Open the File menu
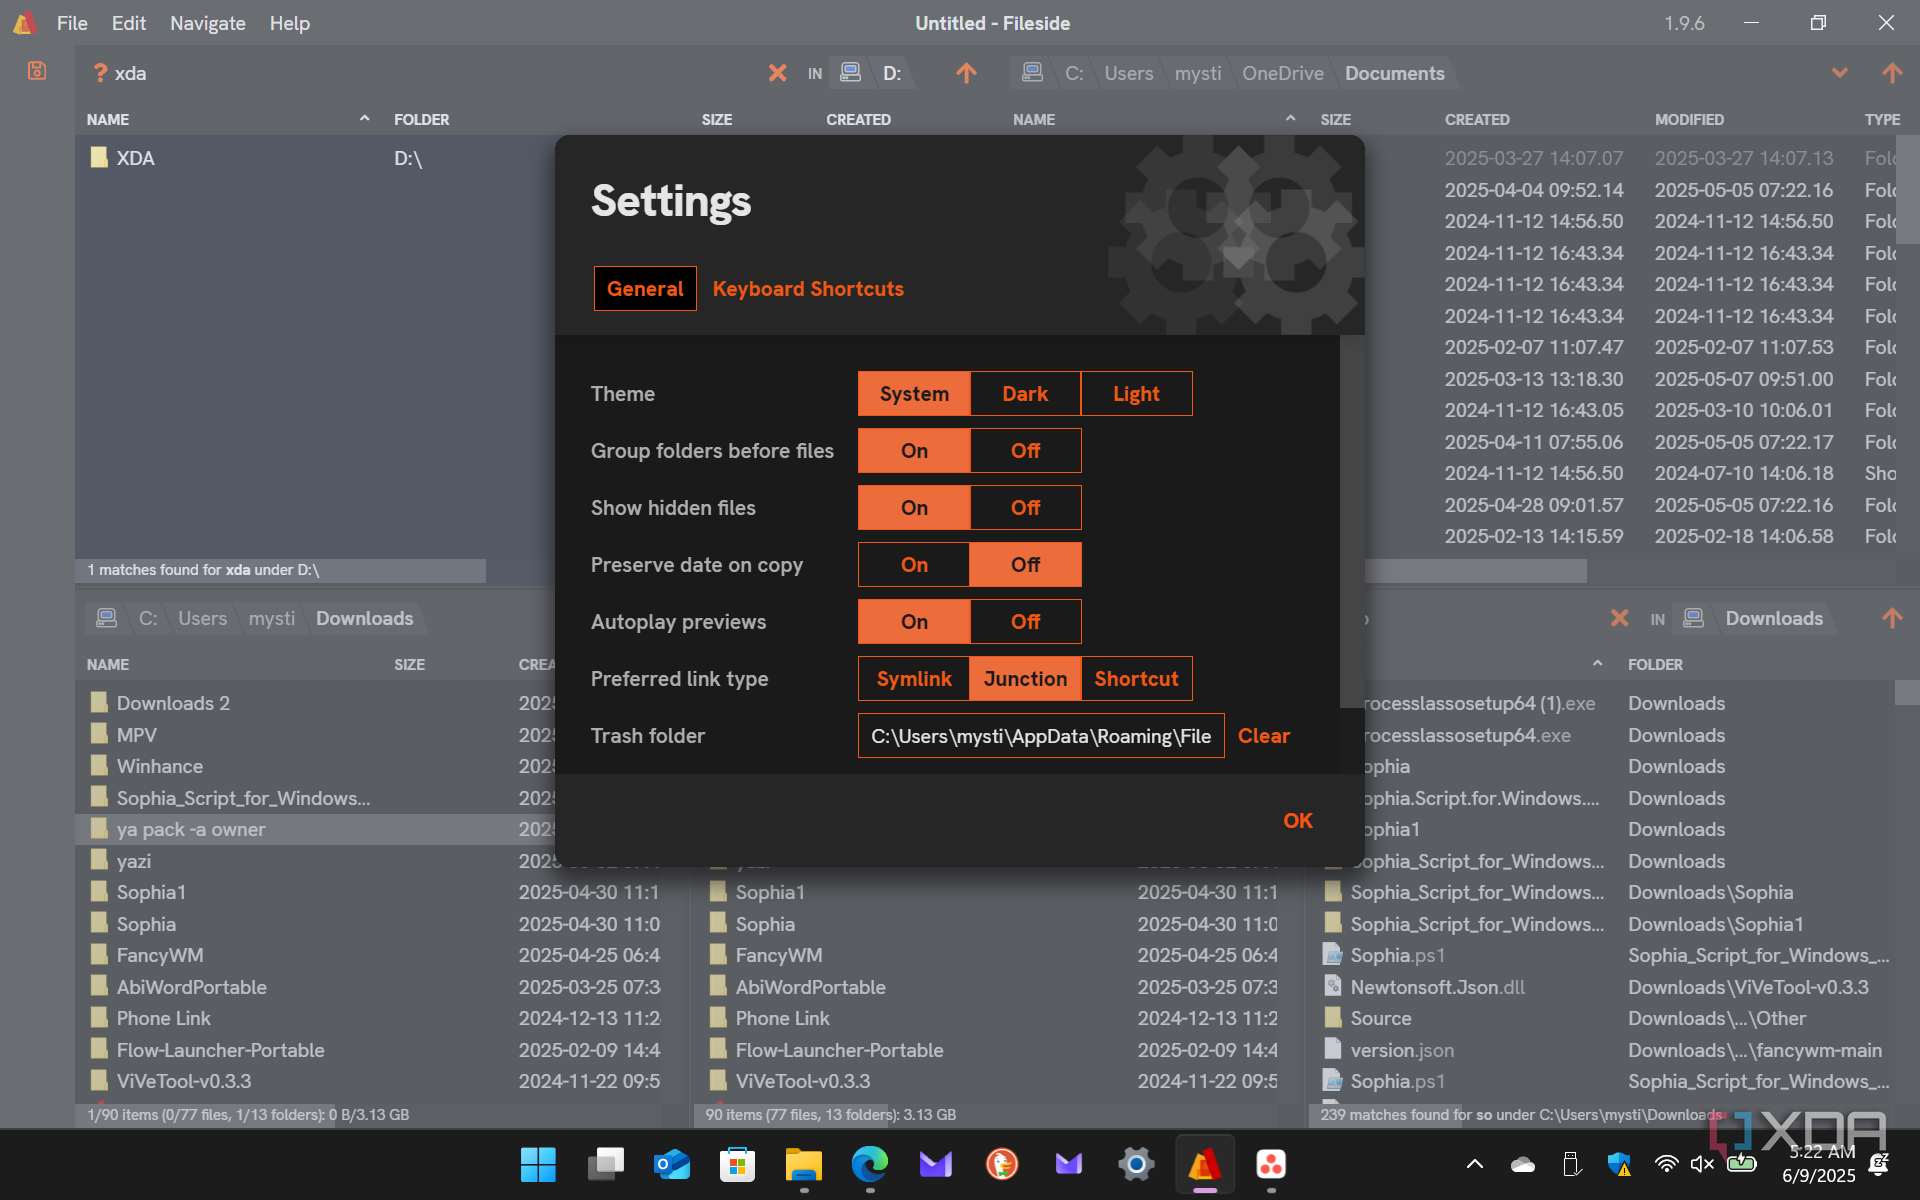The height and width of the screenshot is (1200, 1920). click(72, 23)
